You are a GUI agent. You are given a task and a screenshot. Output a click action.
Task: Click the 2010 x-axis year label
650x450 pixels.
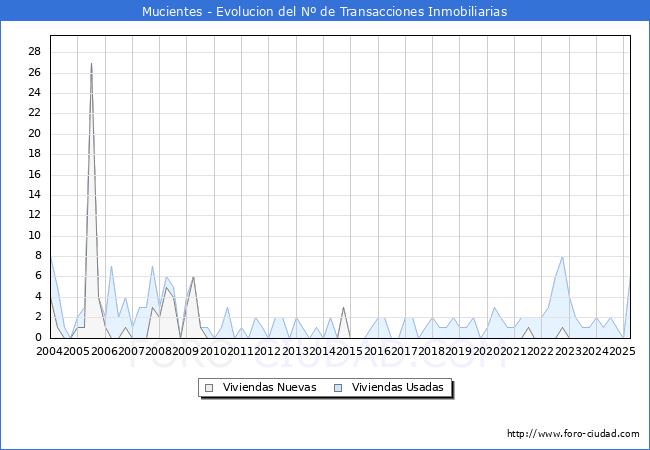(x=213, y=351)
